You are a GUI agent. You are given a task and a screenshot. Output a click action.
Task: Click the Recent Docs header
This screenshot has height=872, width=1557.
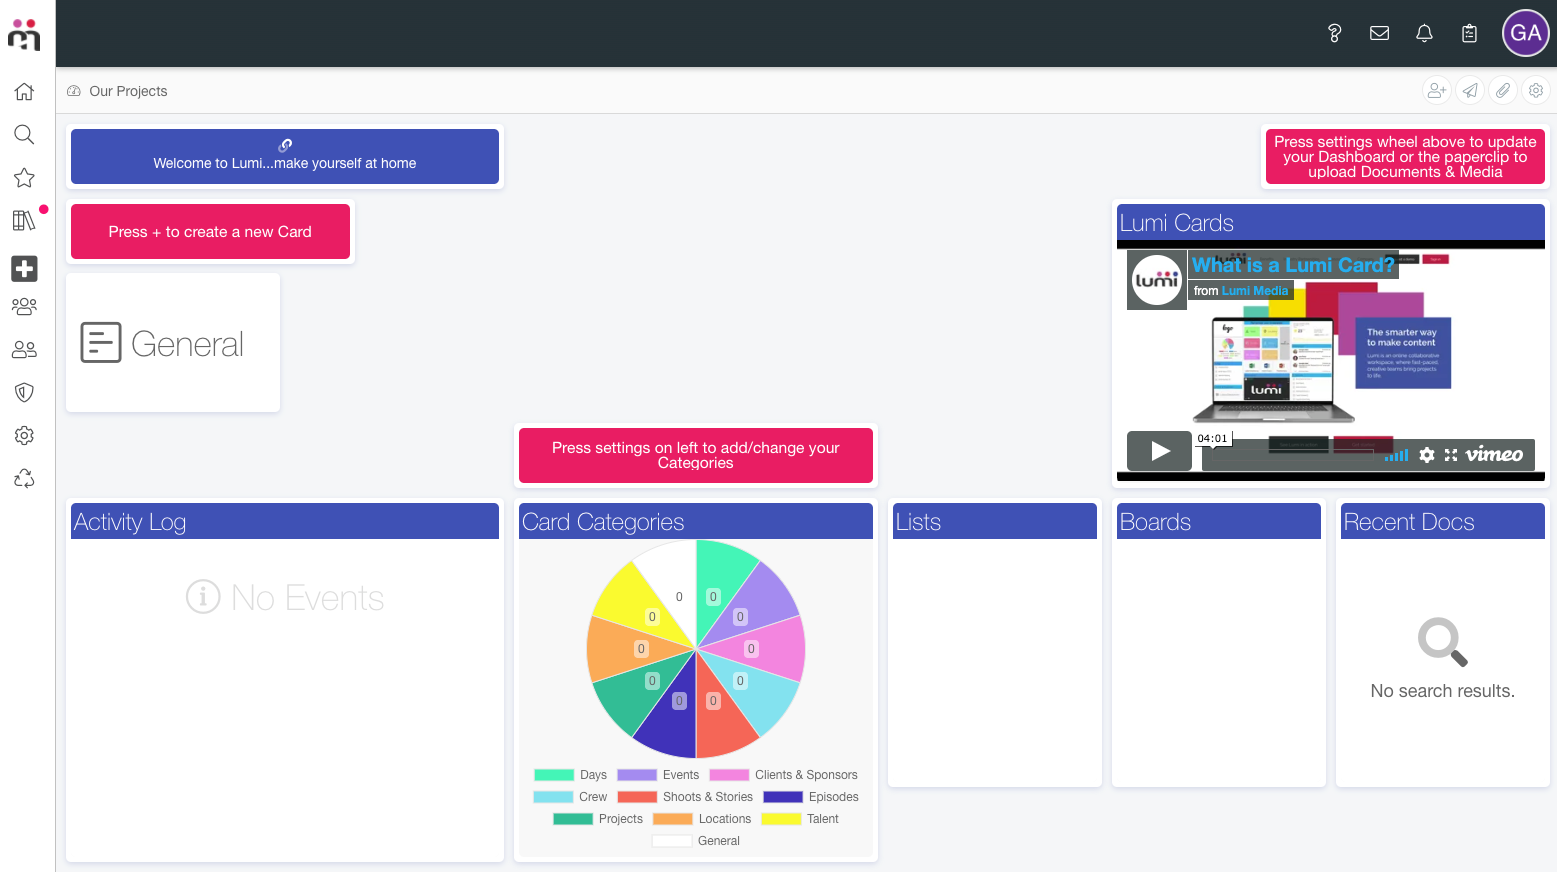point(1443,521)
